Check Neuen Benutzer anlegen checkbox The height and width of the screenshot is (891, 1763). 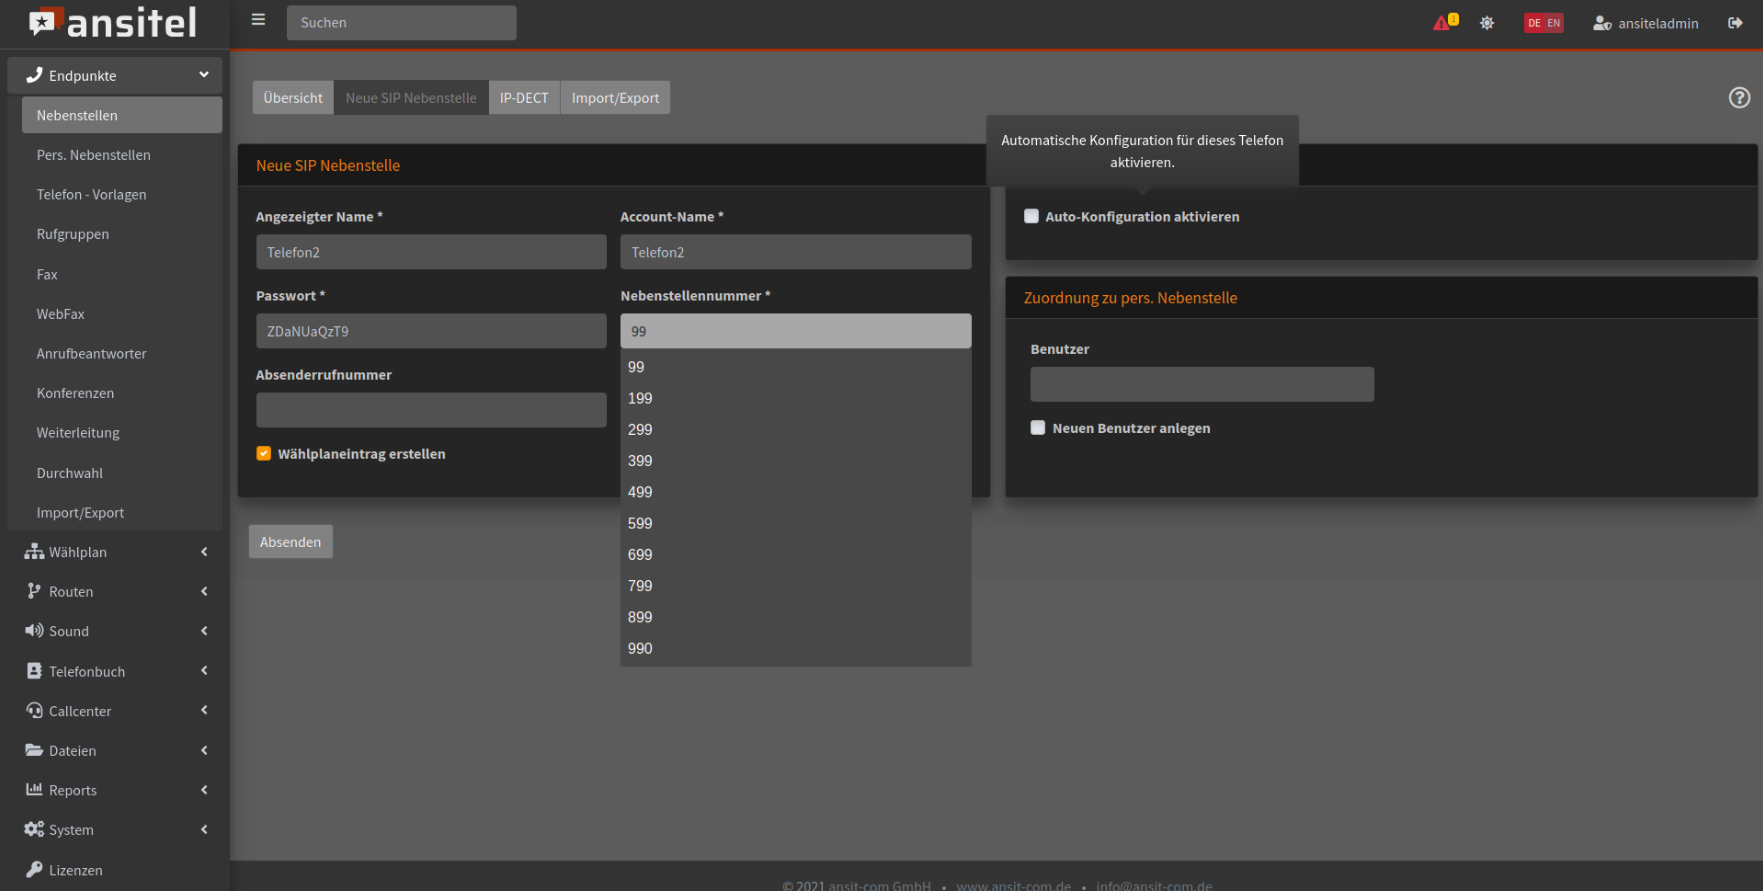tap(1038, 428)
